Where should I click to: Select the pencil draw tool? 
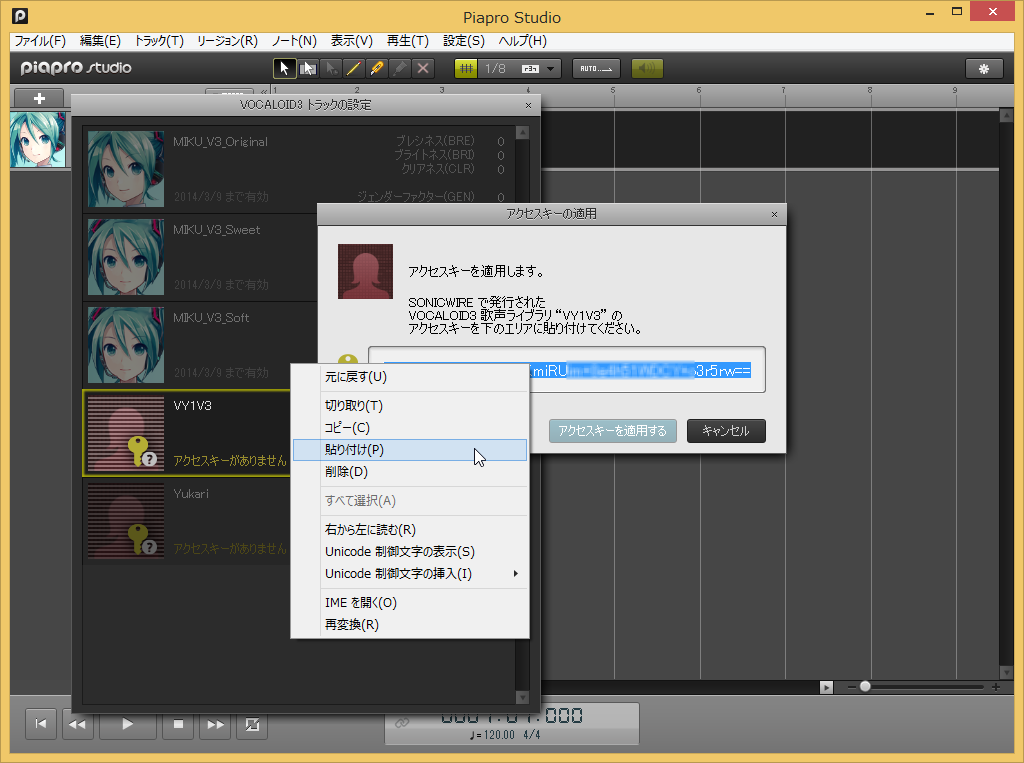point(353,68)
